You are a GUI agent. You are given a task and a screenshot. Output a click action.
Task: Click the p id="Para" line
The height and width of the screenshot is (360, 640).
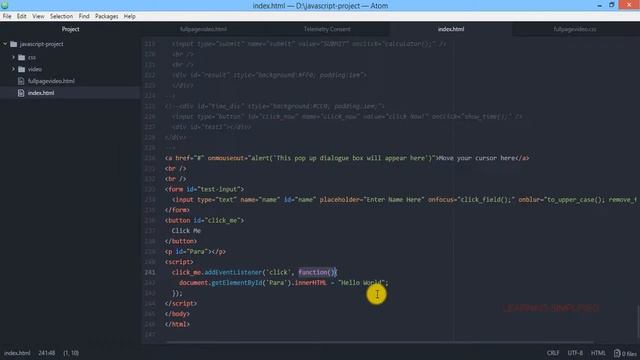195,251
